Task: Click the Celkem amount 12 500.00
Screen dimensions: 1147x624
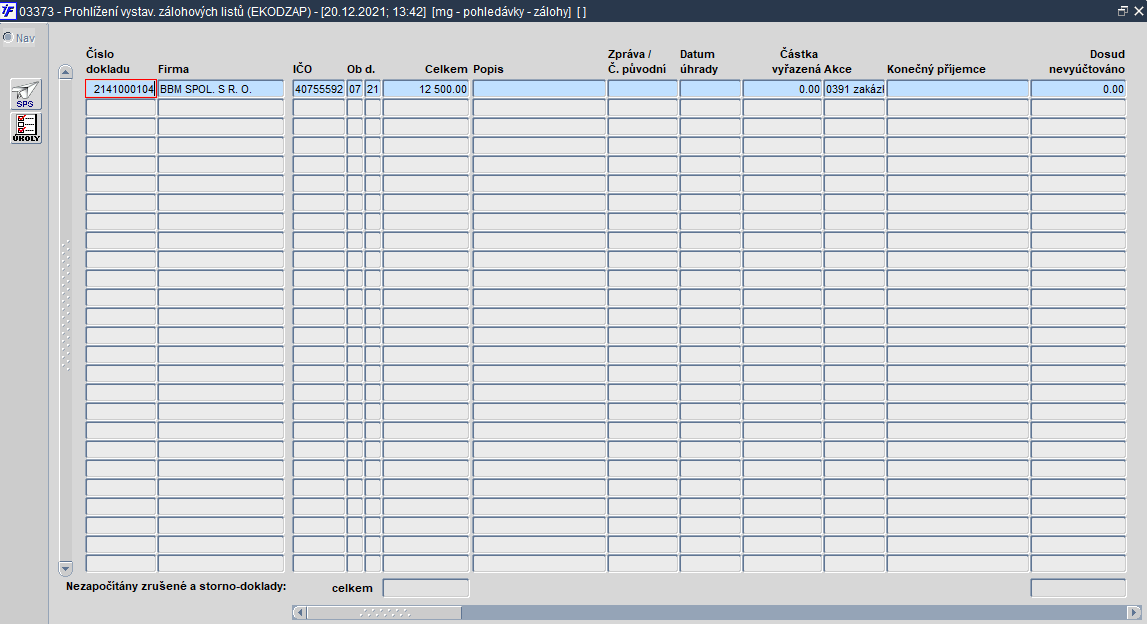Action: click(426, 89)
